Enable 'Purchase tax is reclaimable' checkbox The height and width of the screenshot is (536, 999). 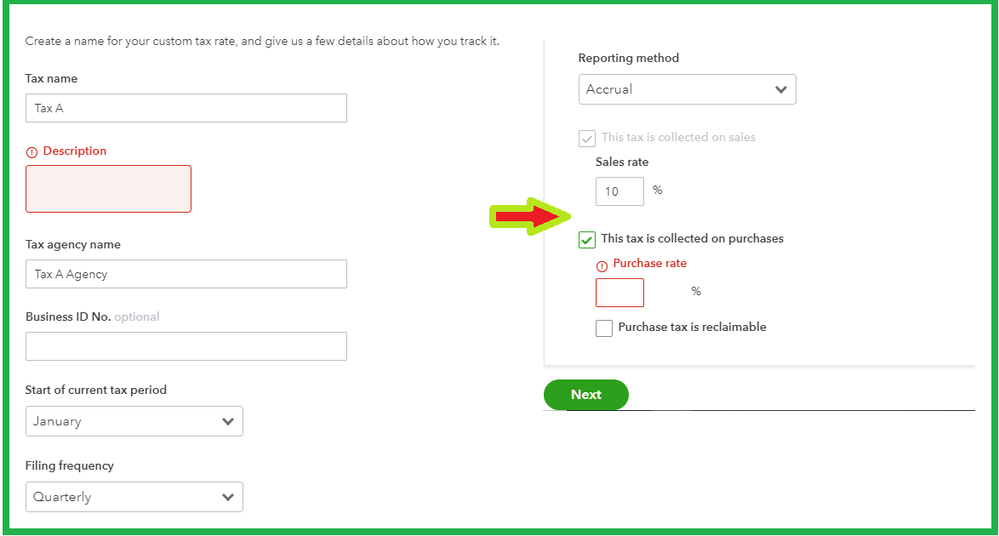pyautogui.click(x=604, y=328)
